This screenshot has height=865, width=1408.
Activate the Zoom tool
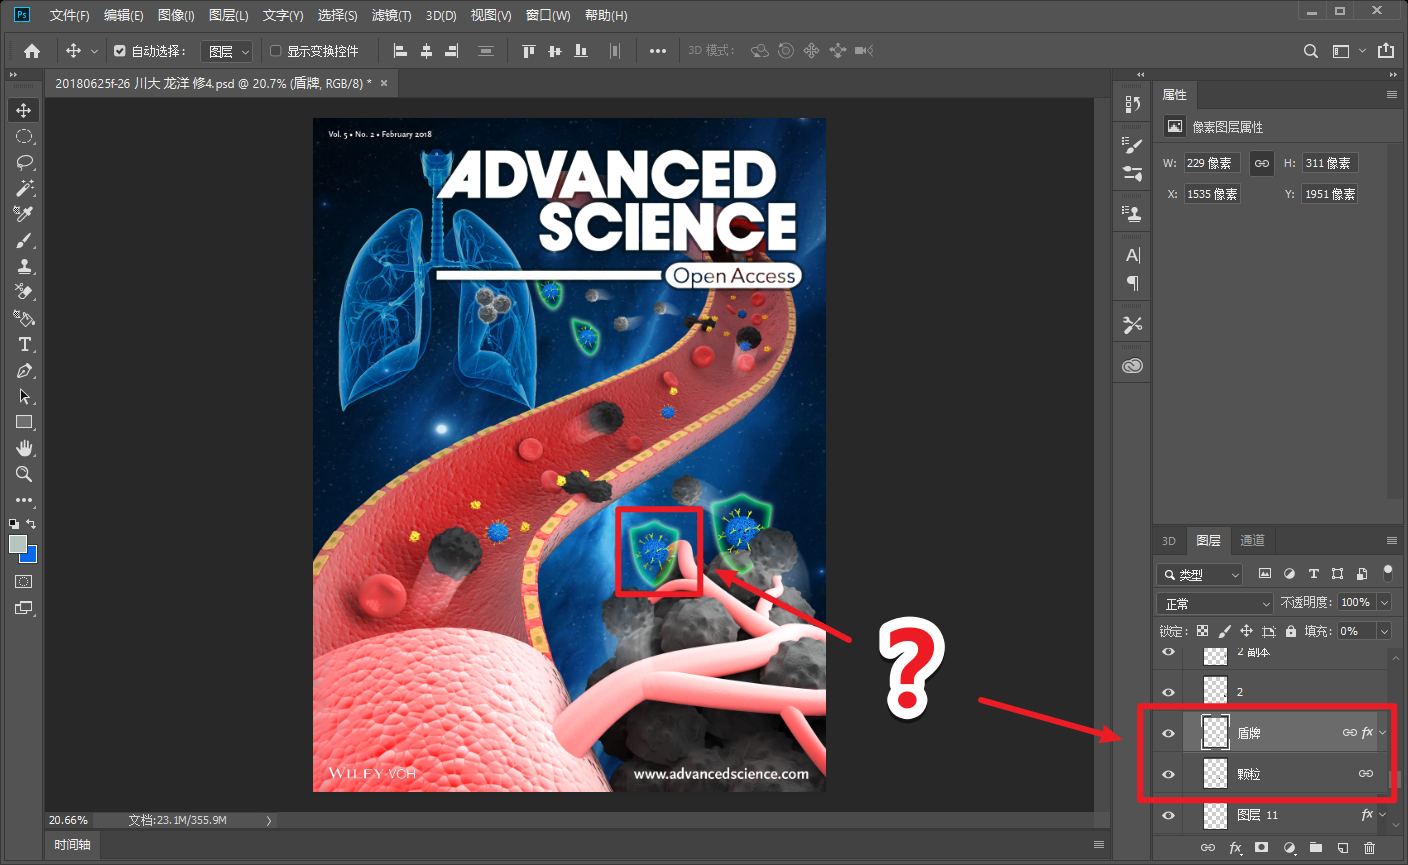point(24,474)
